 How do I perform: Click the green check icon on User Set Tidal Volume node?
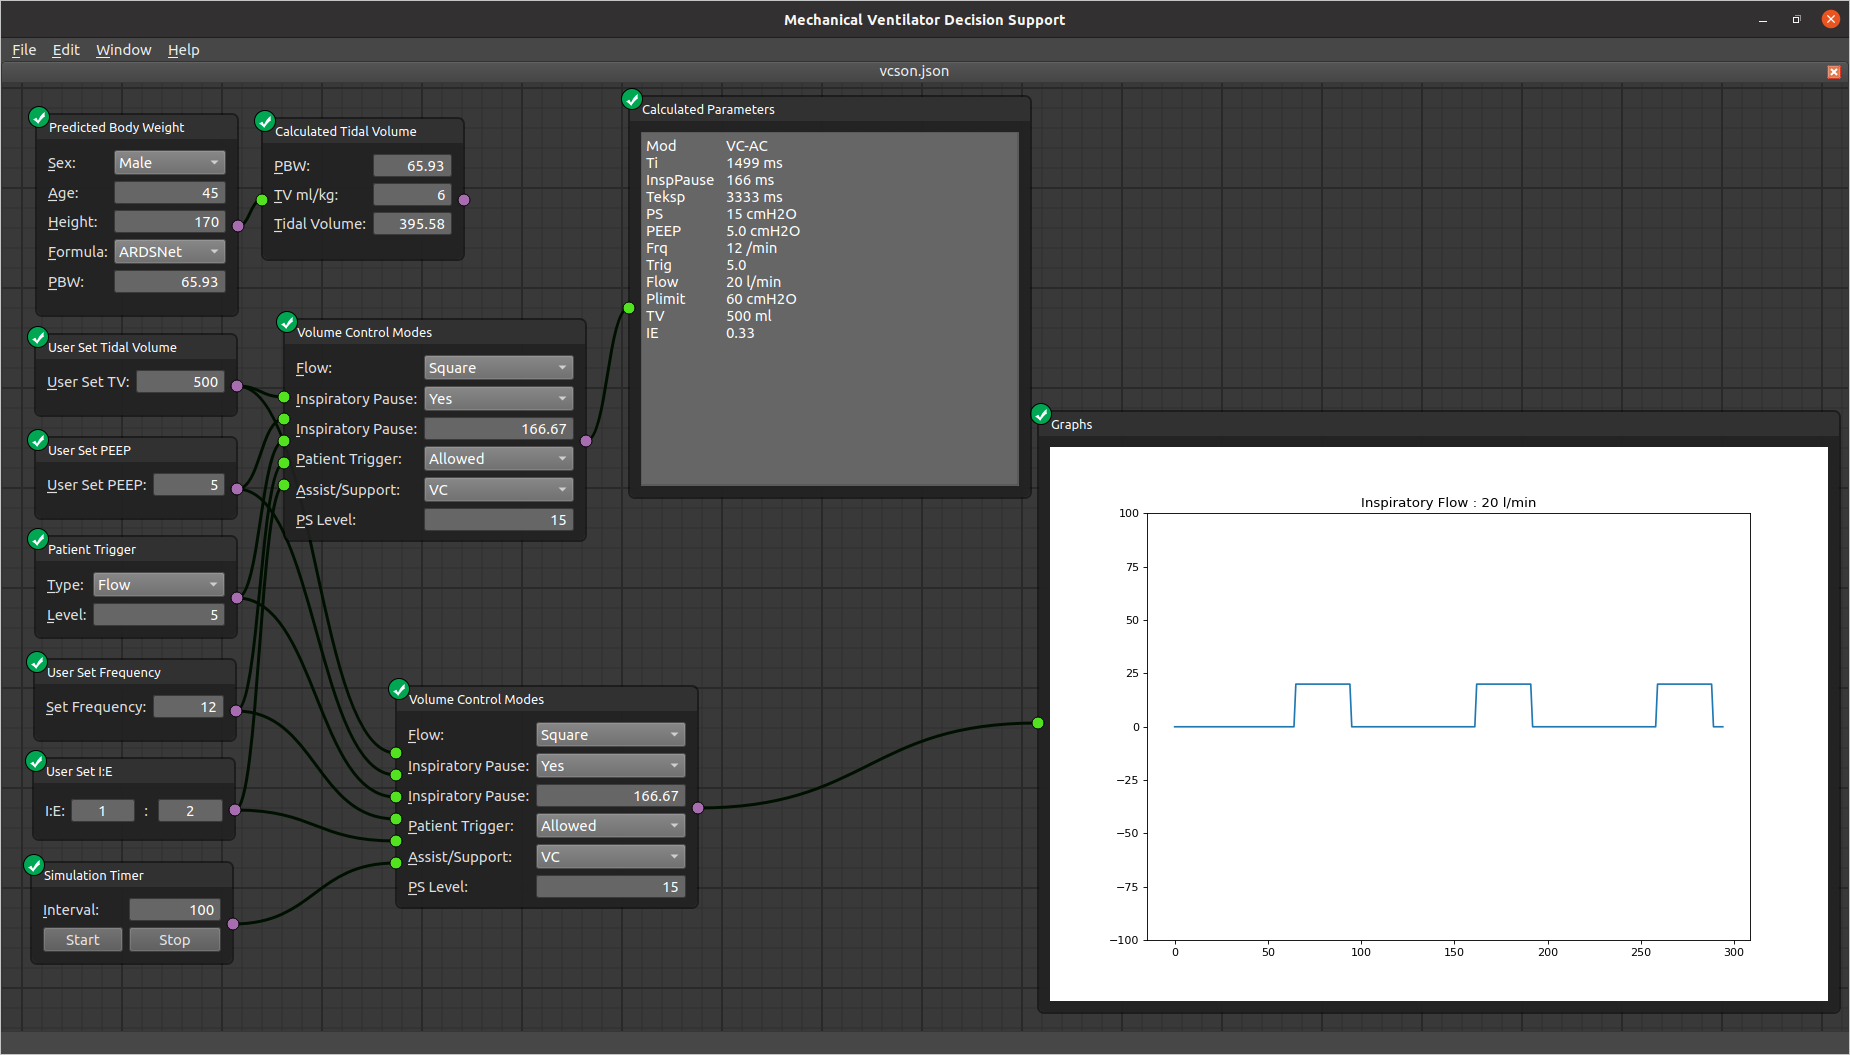[38, 337]
